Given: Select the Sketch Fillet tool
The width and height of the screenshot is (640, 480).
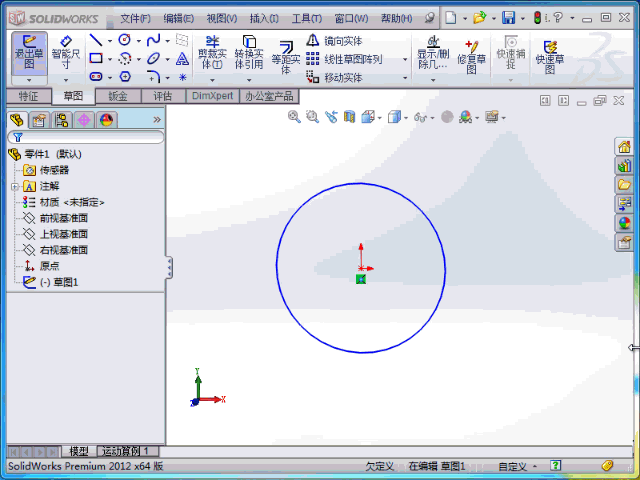Looking at the screenshot, I should [153, 77].
